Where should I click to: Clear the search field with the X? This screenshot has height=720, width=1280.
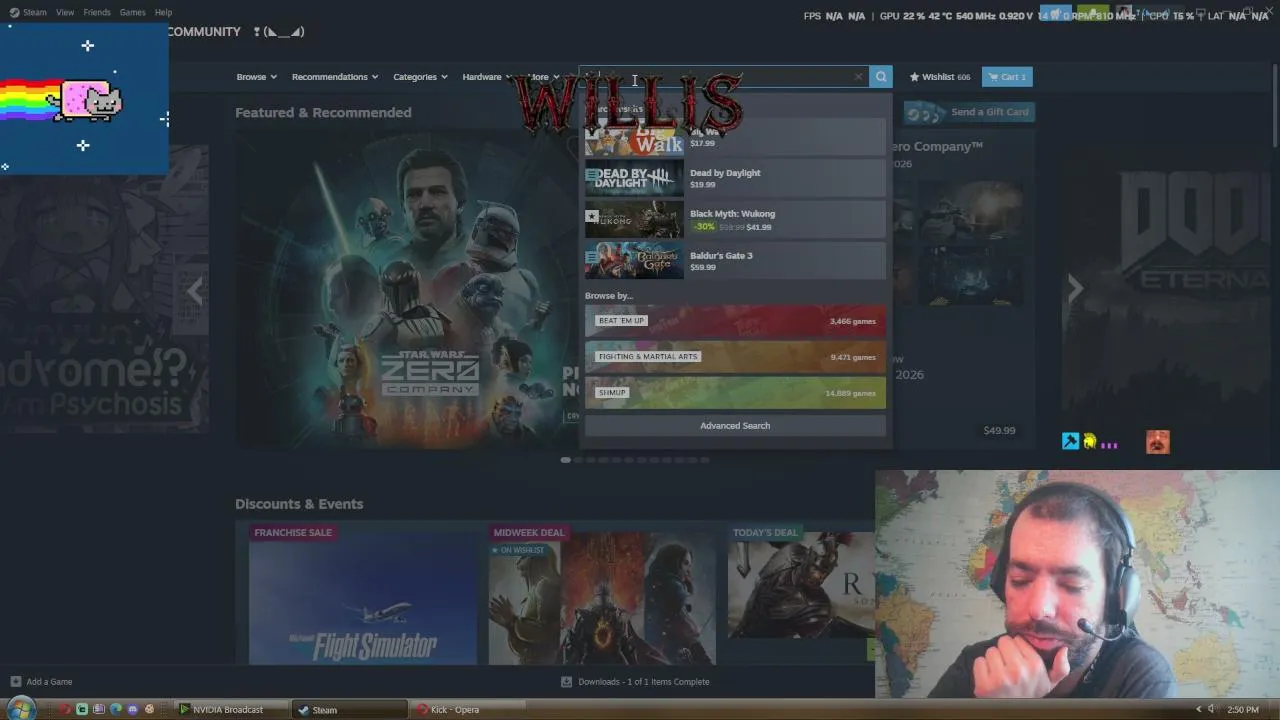click(858, 77)
